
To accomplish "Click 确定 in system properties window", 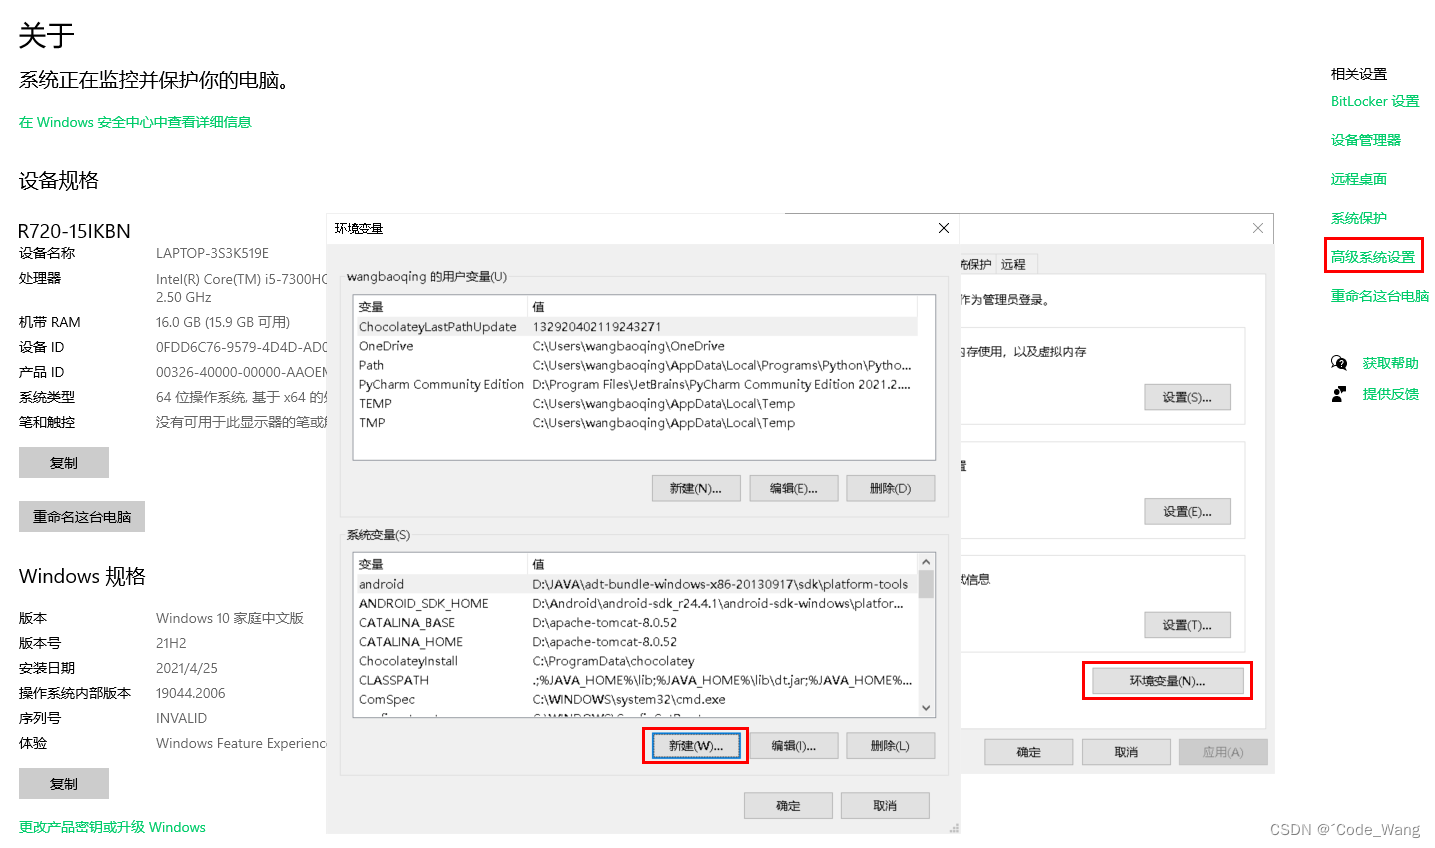I will 1029,752.
